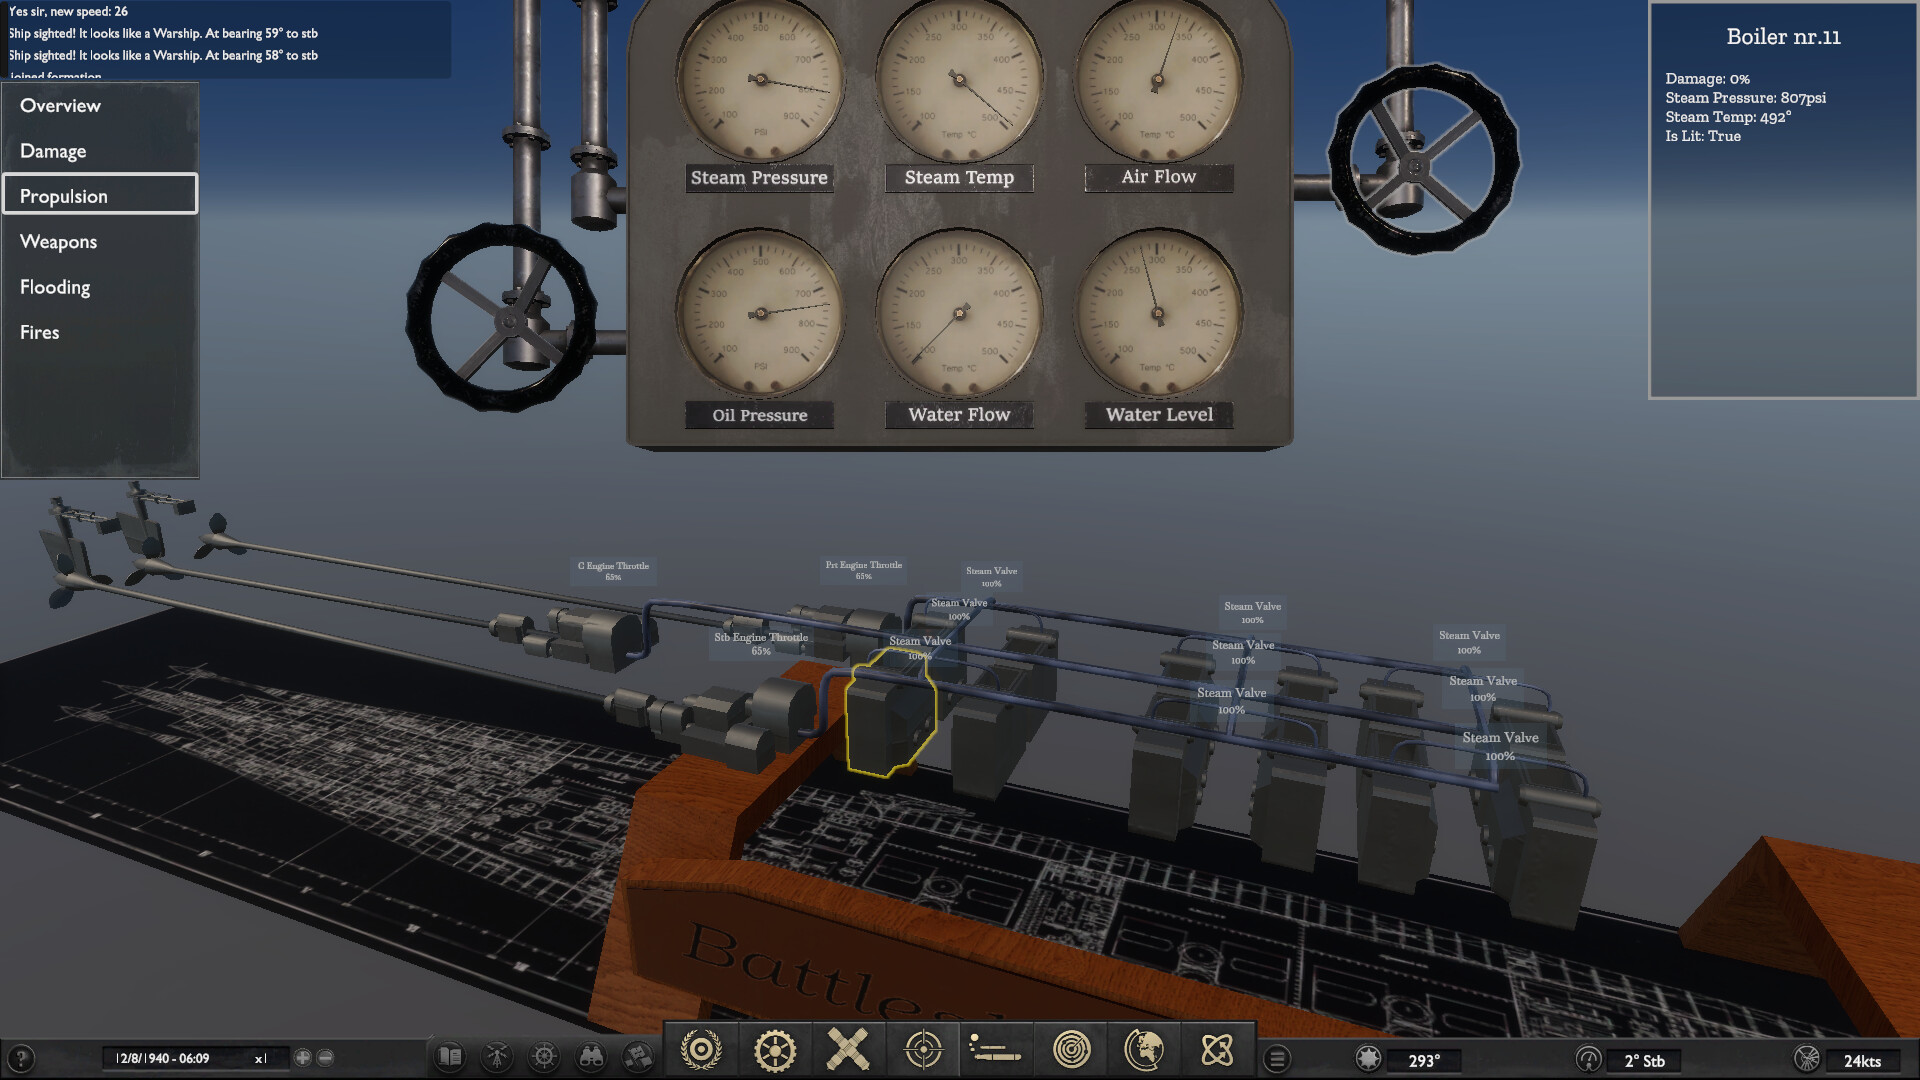Open the radar scope icon
Image resolution: width=1920 pixels, height=1080 pixels.
(x=1073, y=1051)
